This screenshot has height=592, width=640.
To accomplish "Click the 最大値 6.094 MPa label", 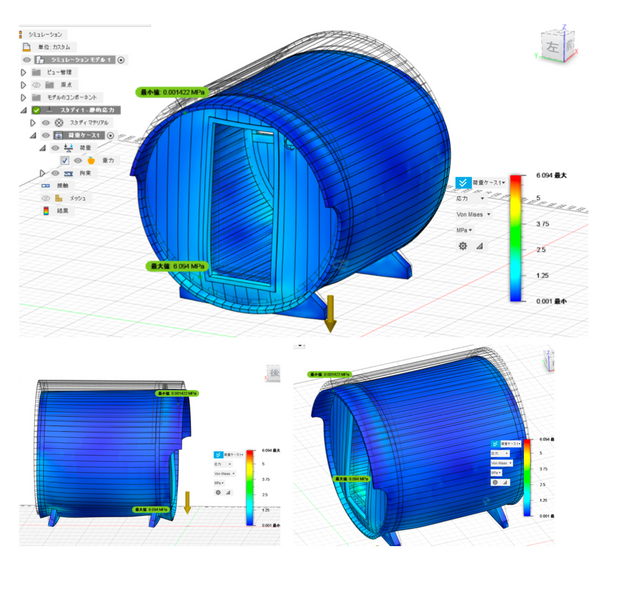I will click(x=177, y=267).
